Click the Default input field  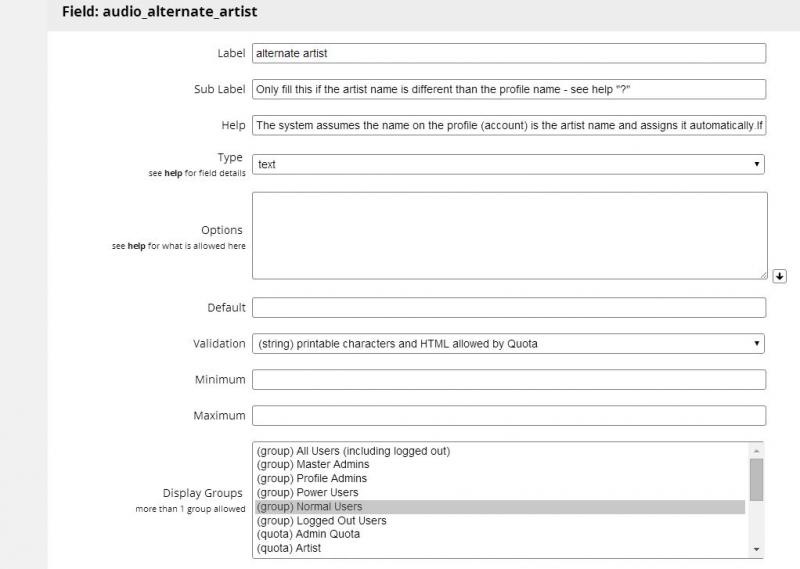tap(508, 307)
